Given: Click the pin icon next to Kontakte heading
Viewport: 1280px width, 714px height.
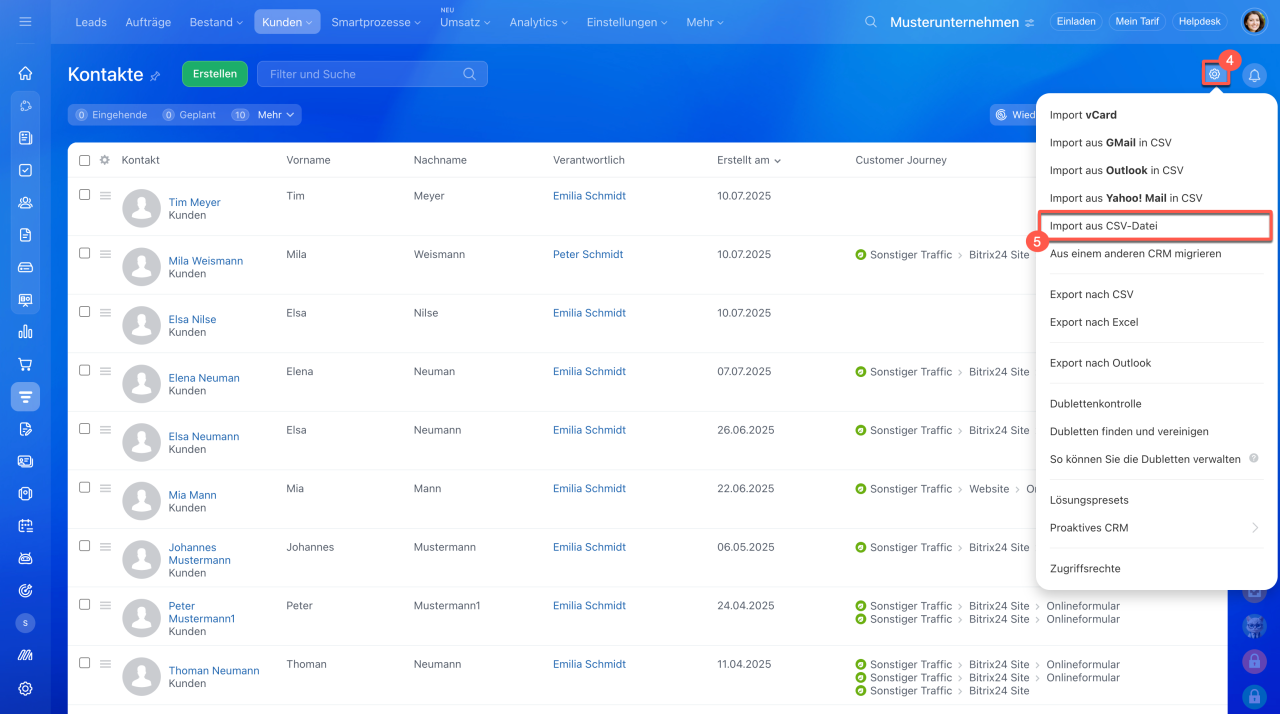Looking at the screenshot, I should tap(155, 76).
